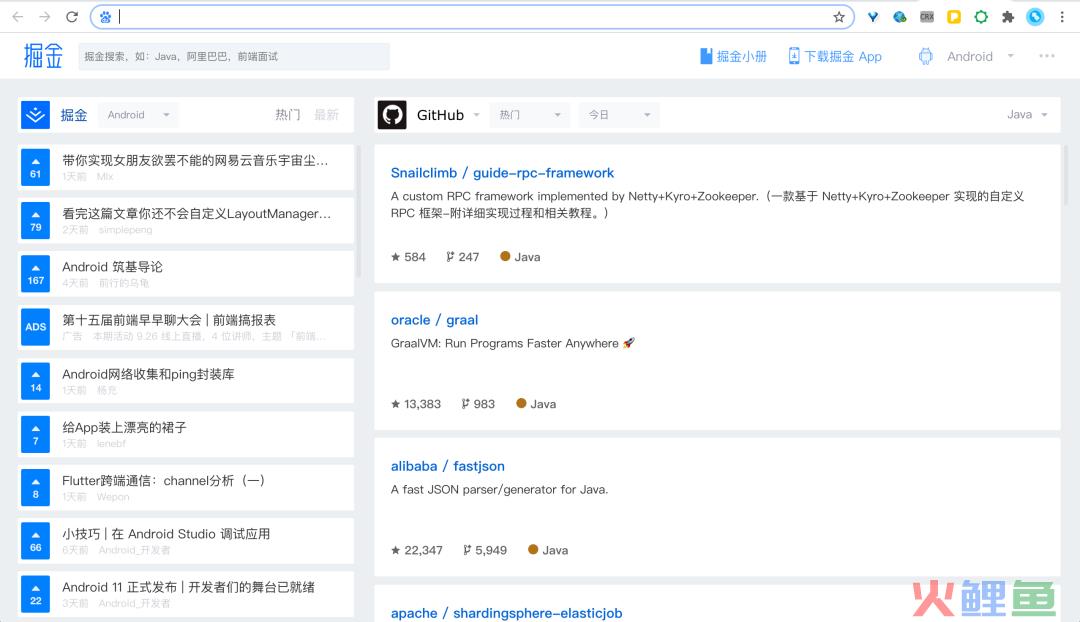The image size is (1080, 622).
Task: Open the 今日 time range dropdown
Action: [x=619, y=115]
